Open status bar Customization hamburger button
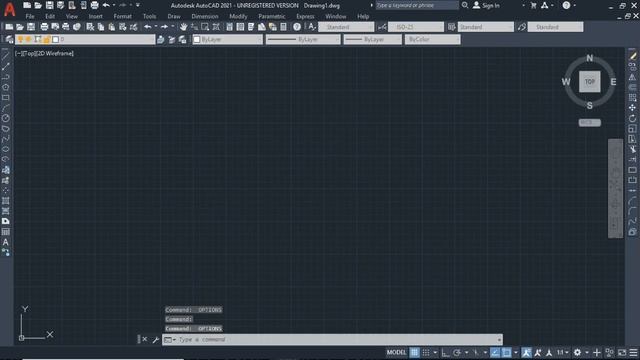Viewport: 640px width, 360px height. pyautogui.click(x=633, y=352)
